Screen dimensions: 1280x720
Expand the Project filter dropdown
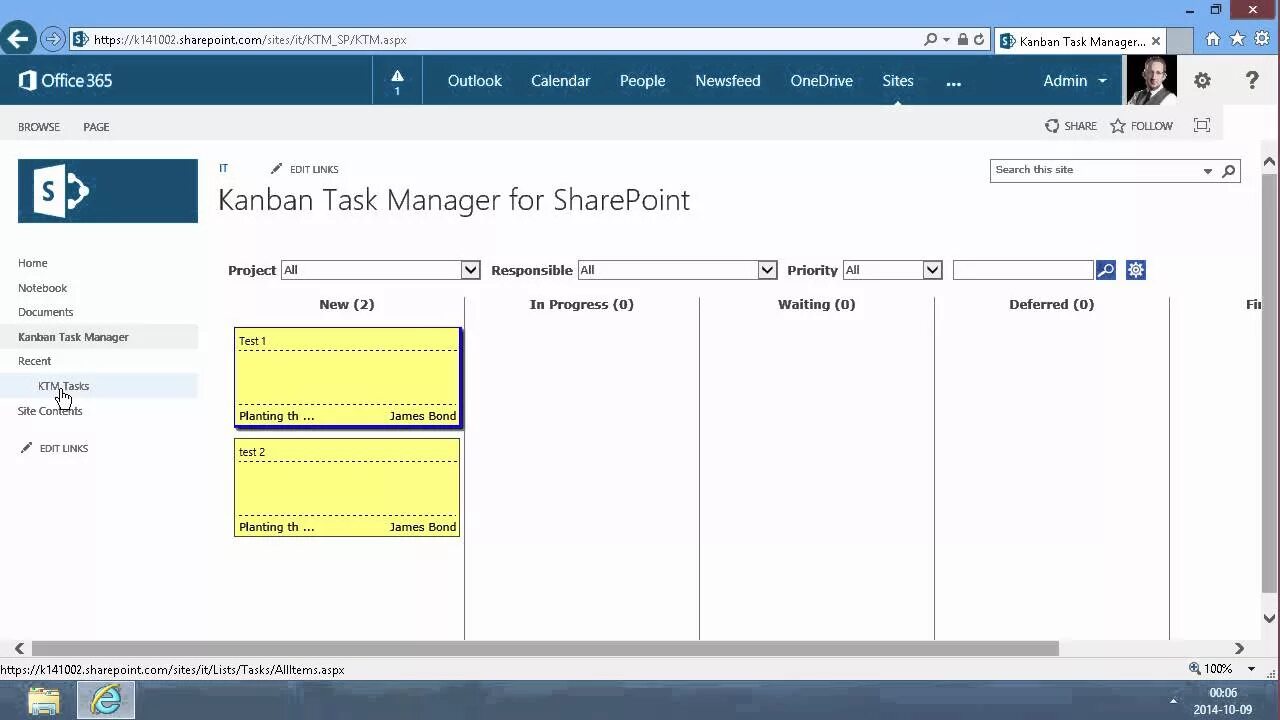[x=470, y=270]
